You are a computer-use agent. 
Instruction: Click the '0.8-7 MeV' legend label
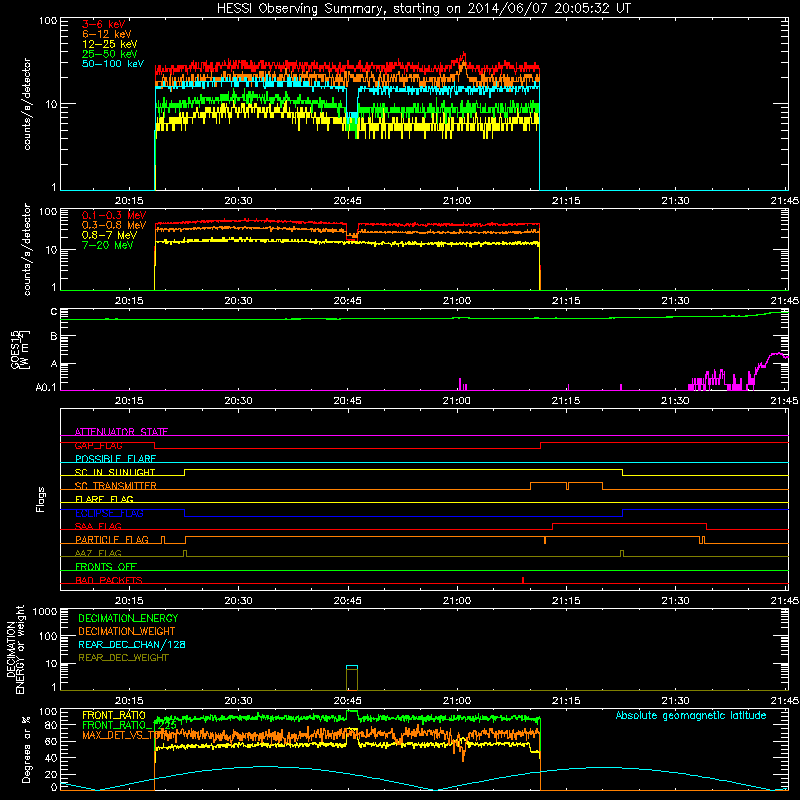click(x=109, y=235)
